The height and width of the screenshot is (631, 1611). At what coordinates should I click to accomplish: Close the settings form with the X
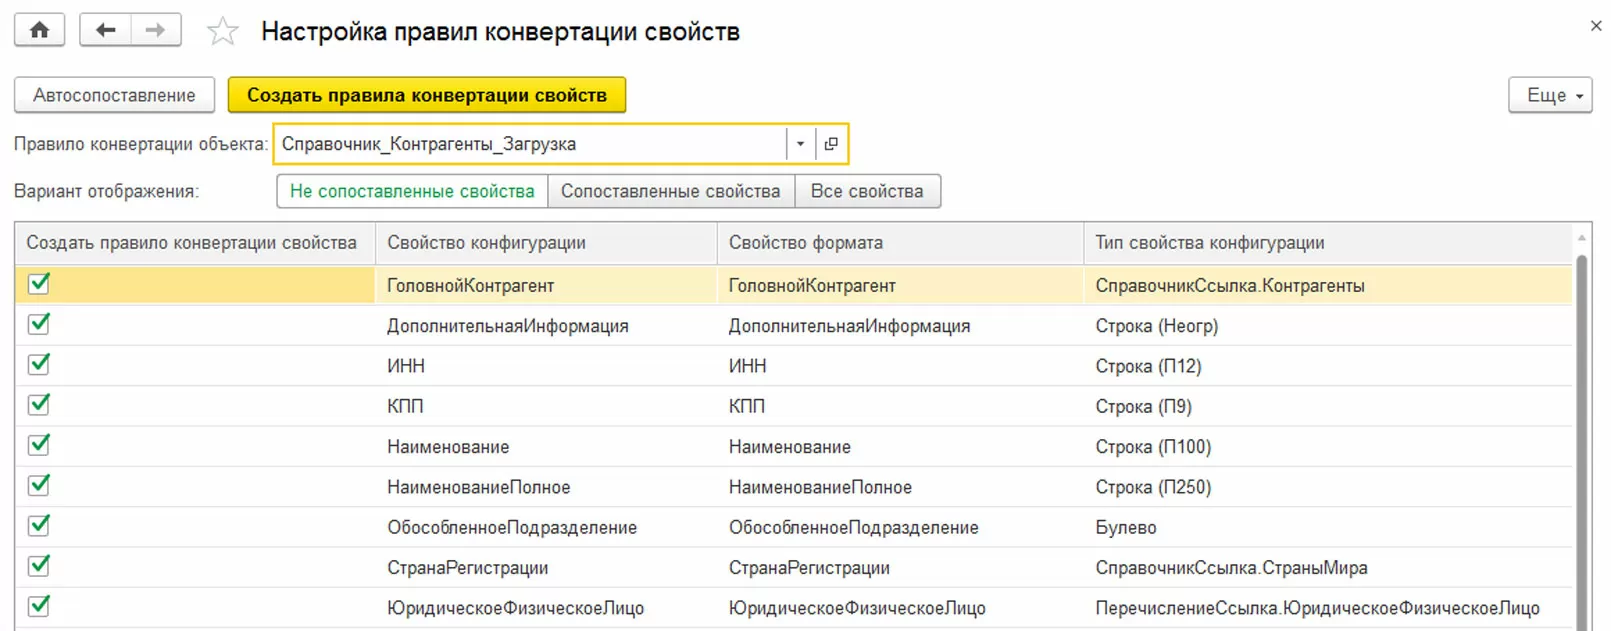[1595, 26]
